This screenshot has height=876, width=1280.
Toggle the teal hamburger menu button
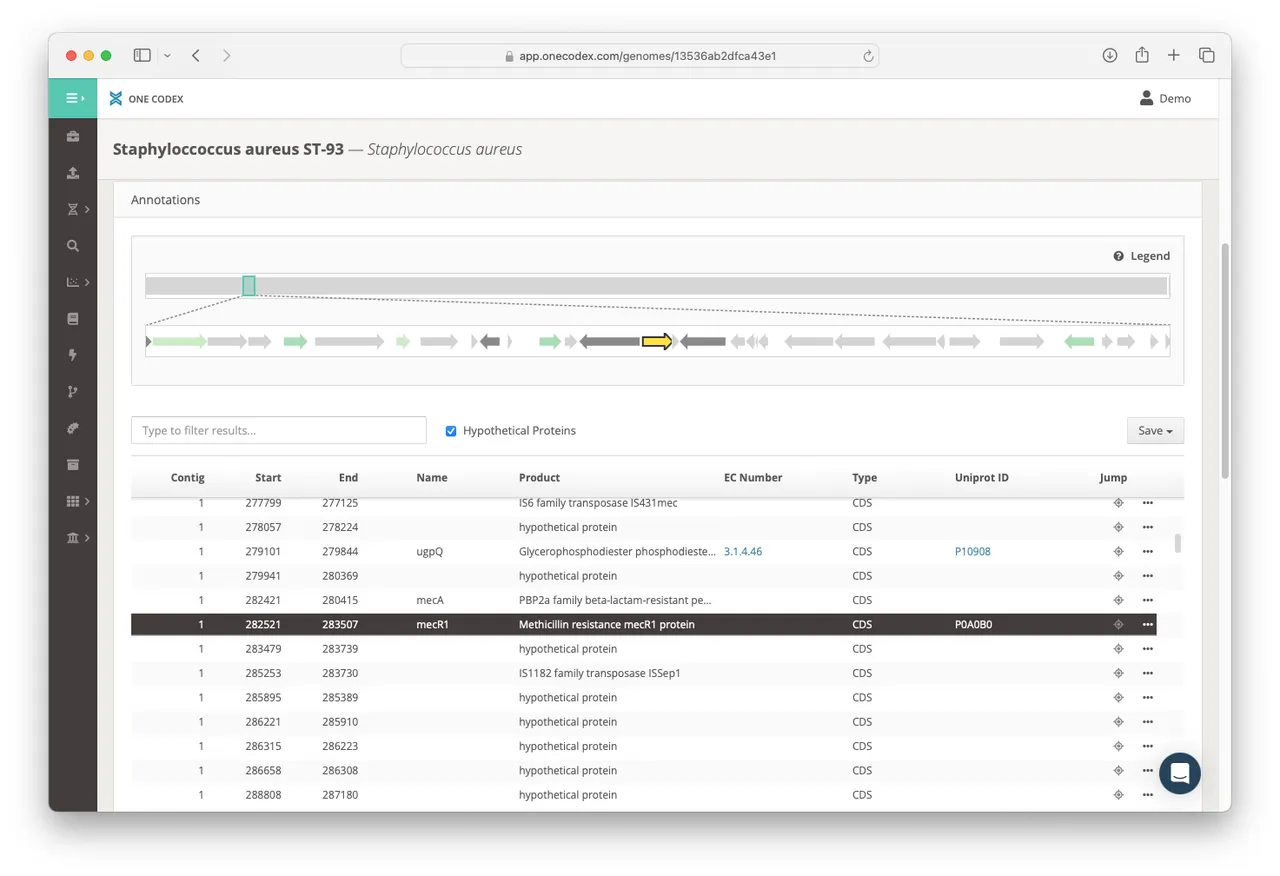click(x=73, y=98)
